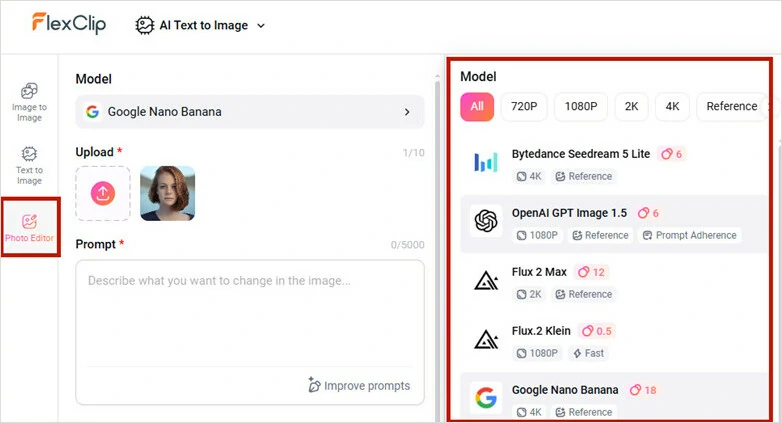The height and width of the screenshot is (423, 782).
Task: Click the Fast tag under Flux.2 Klein
Action: pyautogui.click(x=588, y=353)
